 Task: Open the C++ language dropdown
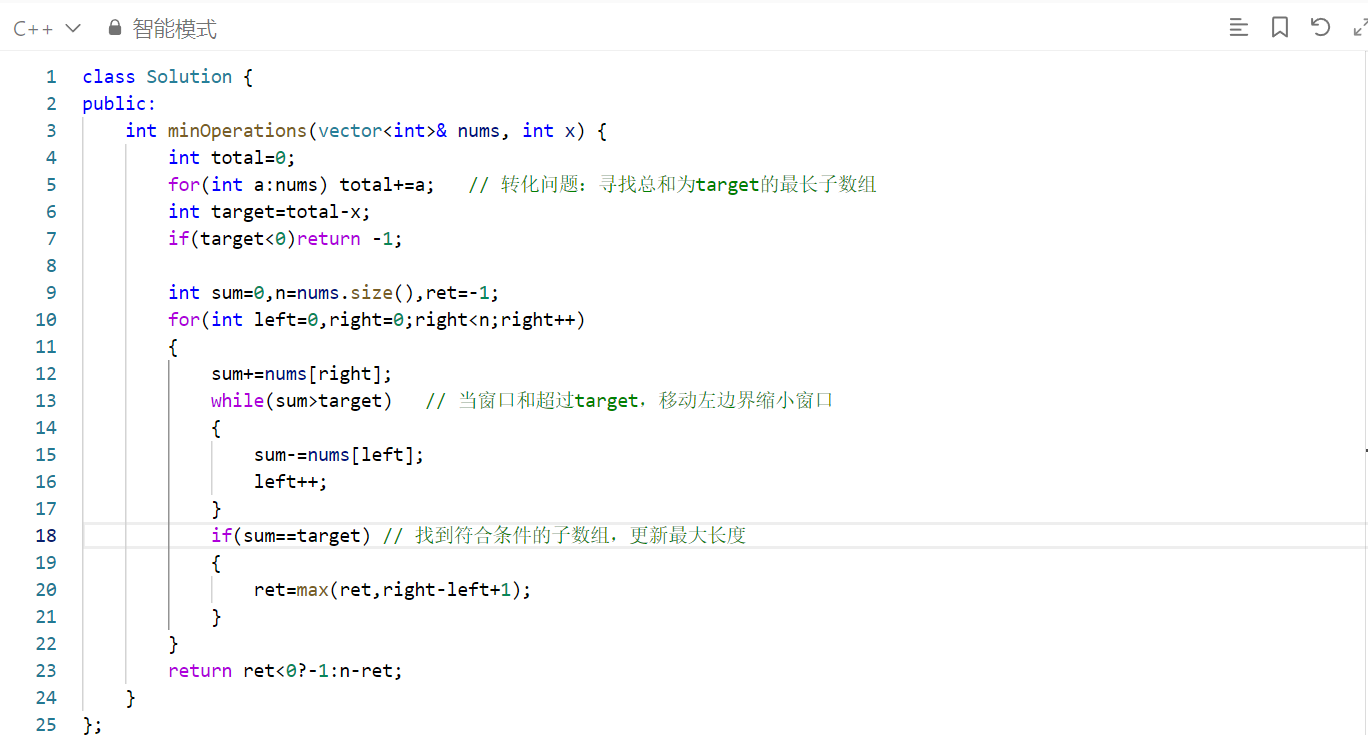46,28
